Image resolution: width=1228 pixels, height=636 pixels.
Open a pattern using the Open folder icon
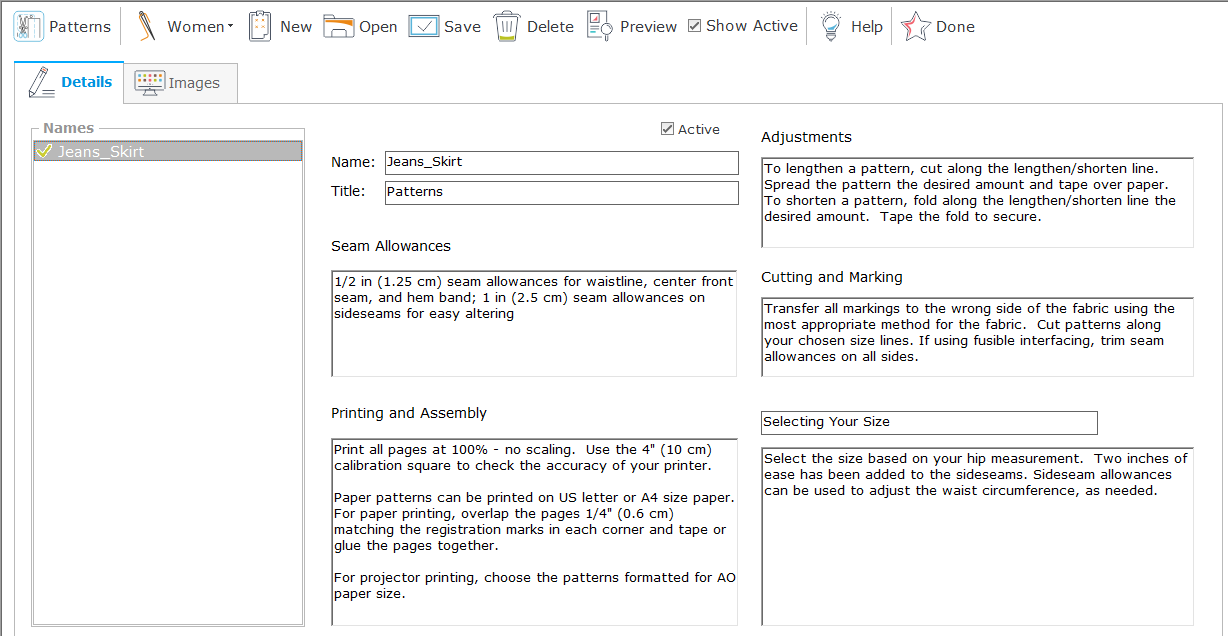[339, 27]
